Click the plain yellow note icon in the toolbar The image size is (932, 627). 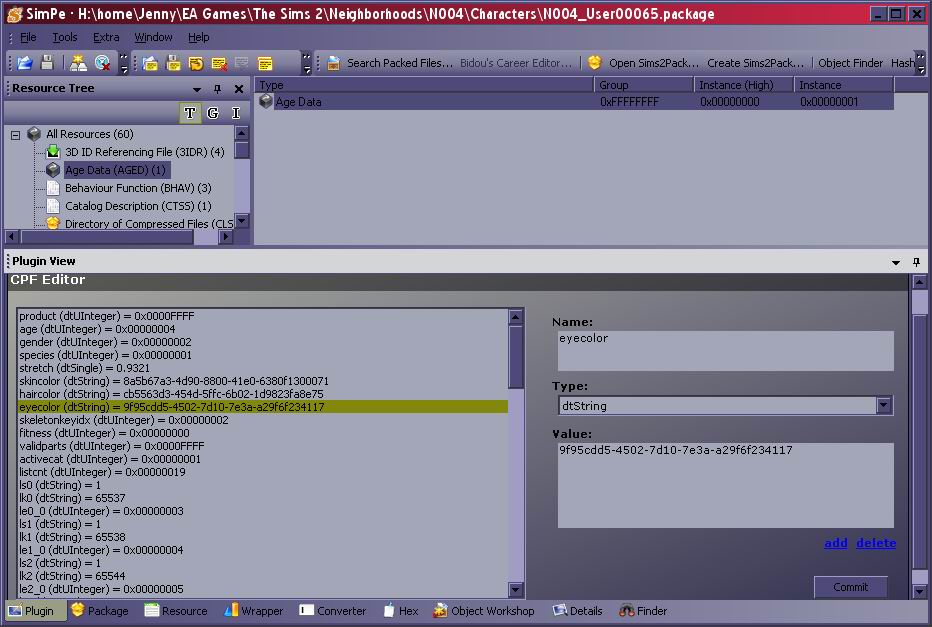[265, 63]
